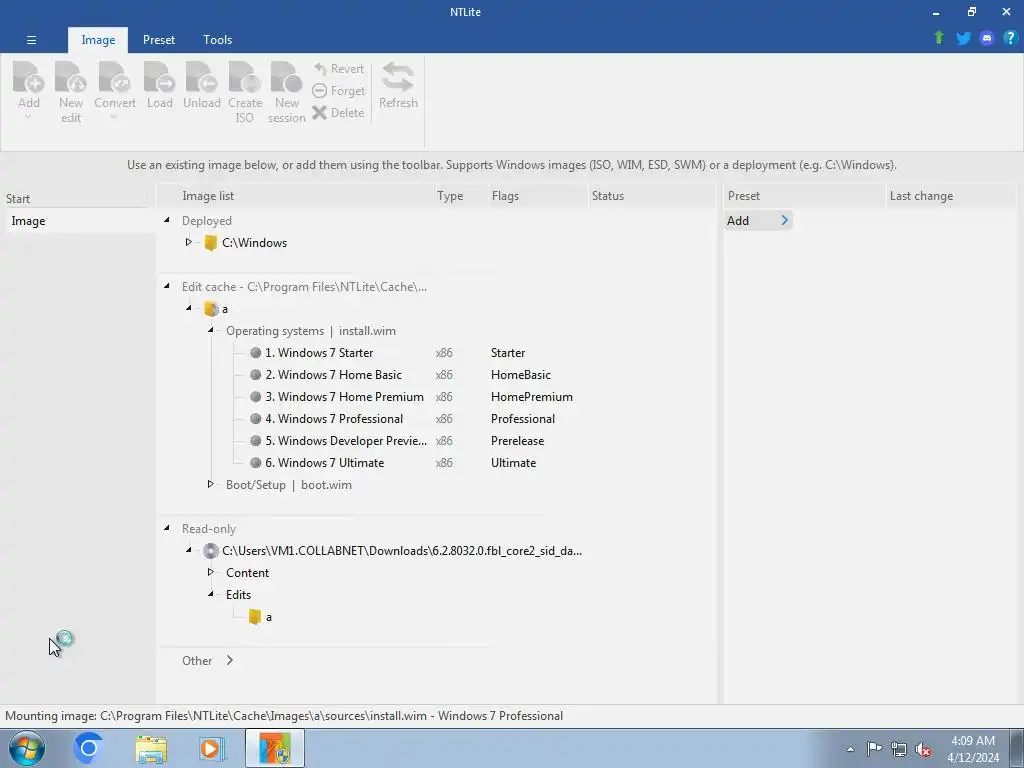
Task: Click the Convert toolbar icon
Action: point(115,76)
